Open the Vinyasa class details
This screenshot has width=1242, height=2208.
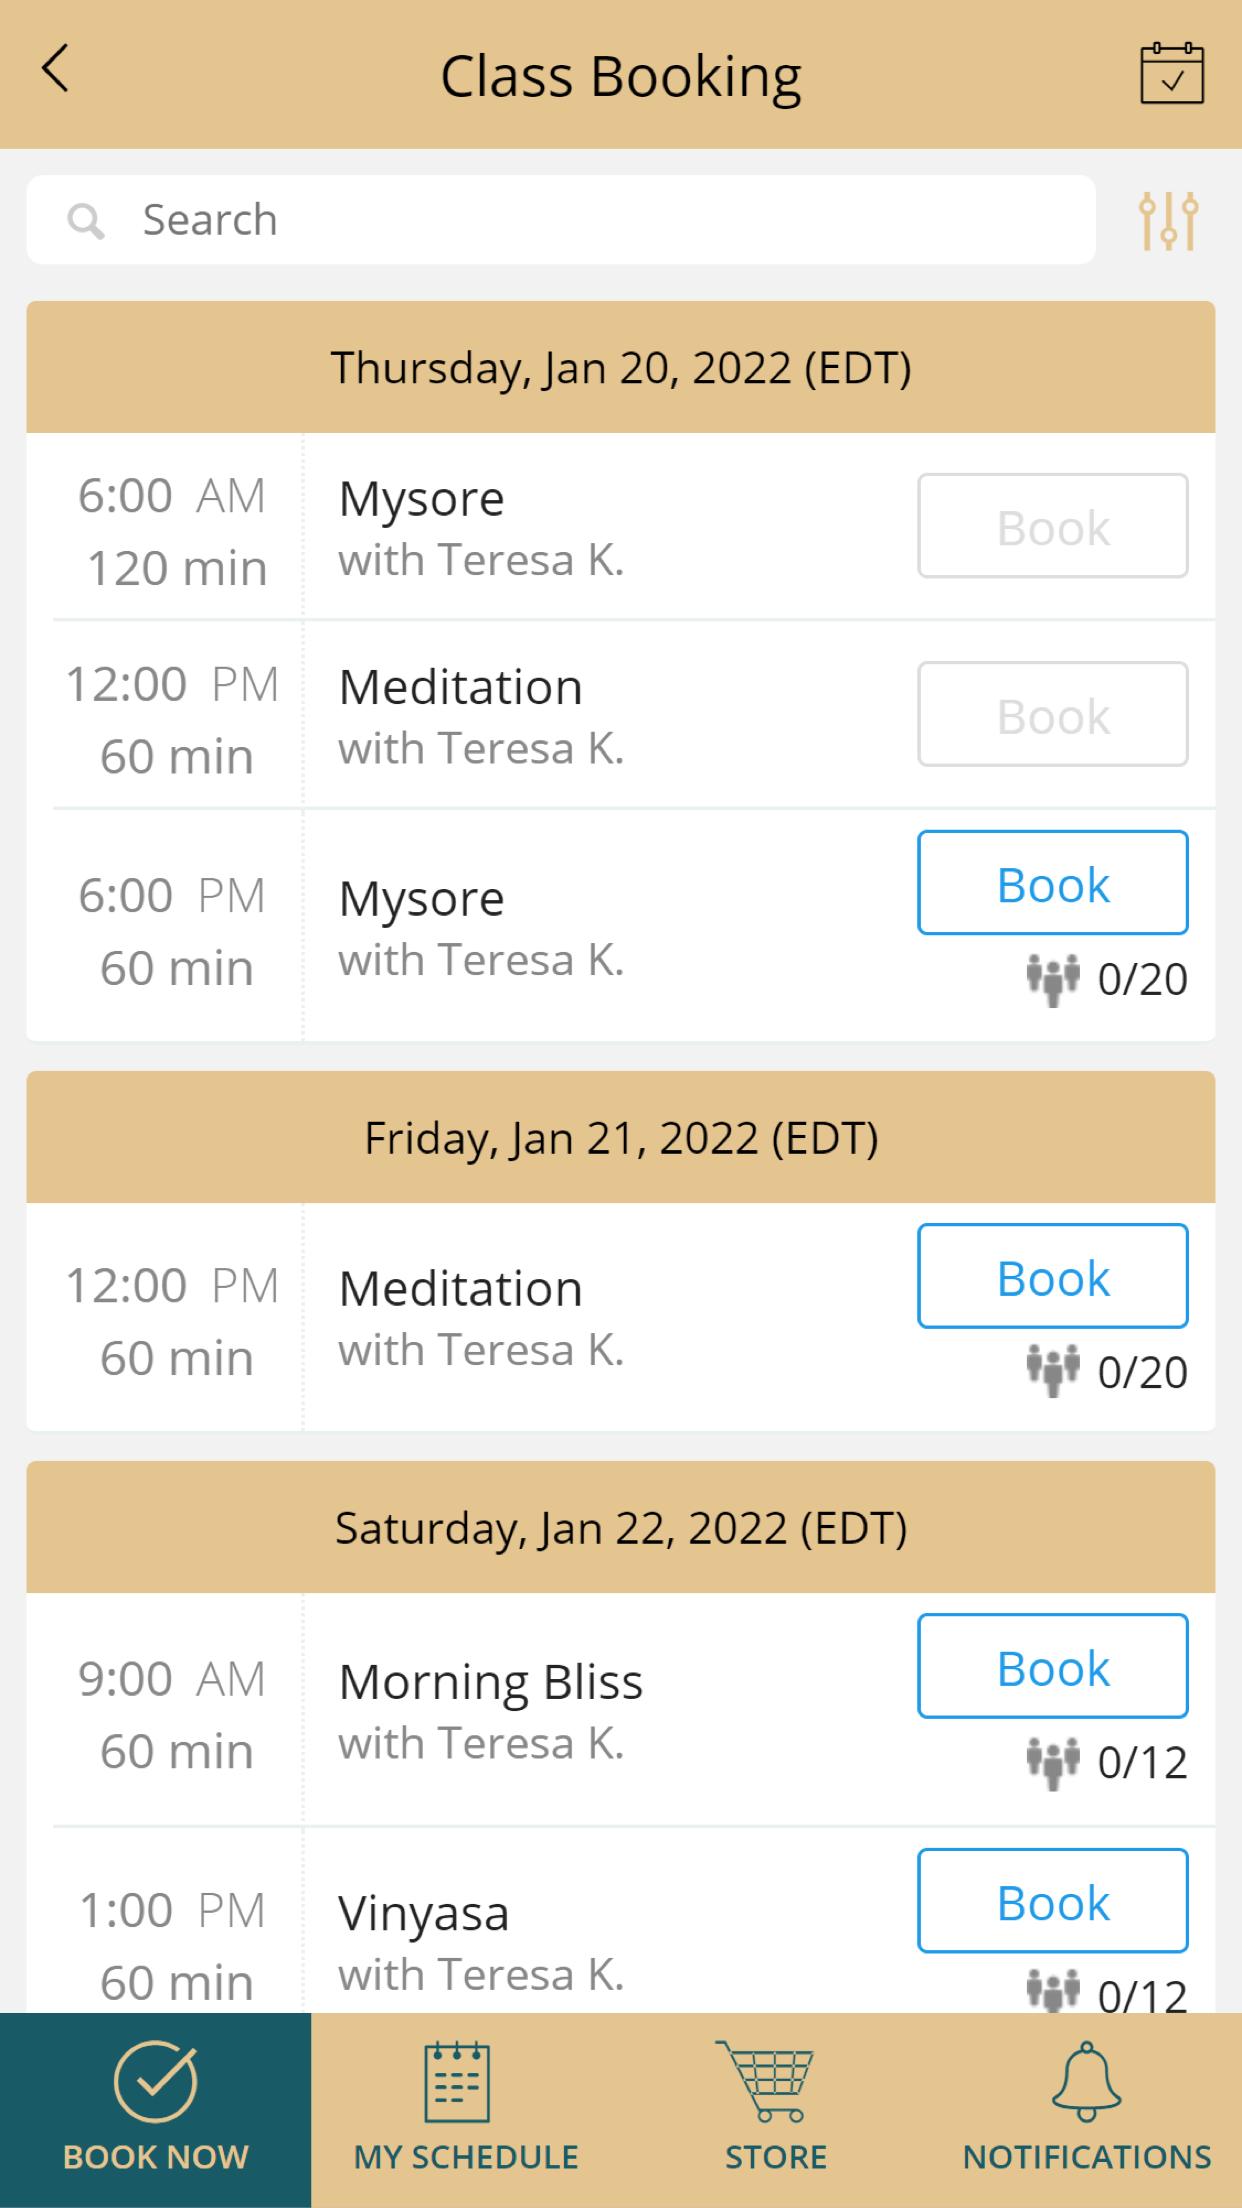click(x=424, y=1914)
